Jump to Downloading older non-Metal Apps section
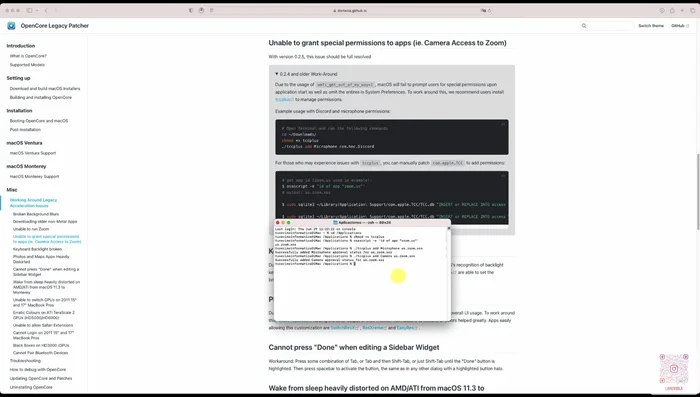This screenshot has height=397, width=700. 45,222
